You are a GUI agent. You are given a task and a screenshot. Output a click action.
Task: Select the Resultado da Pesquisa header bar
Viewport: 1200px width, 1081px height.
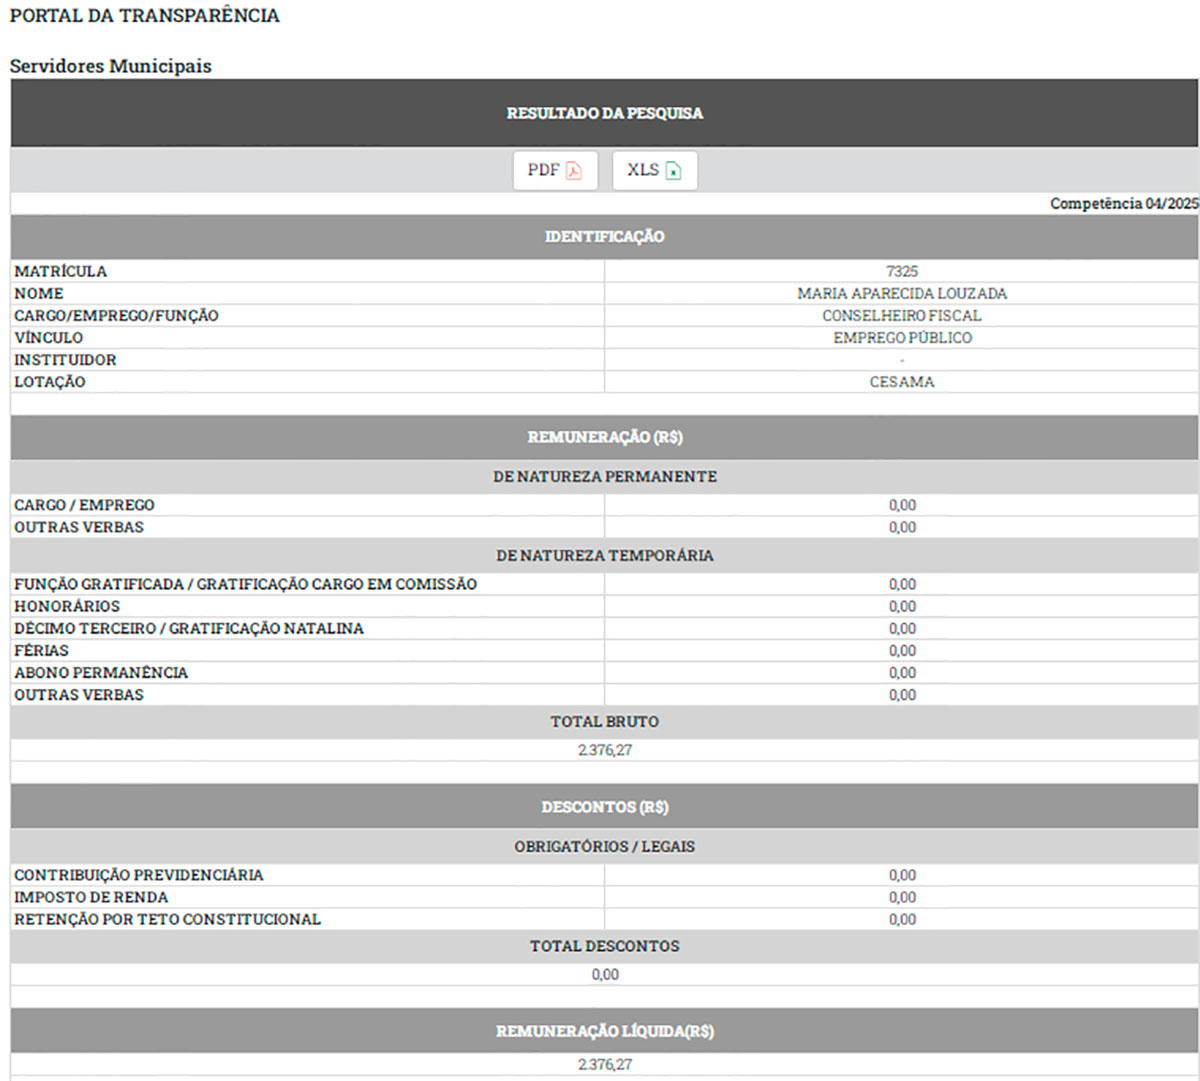(605, 113)
